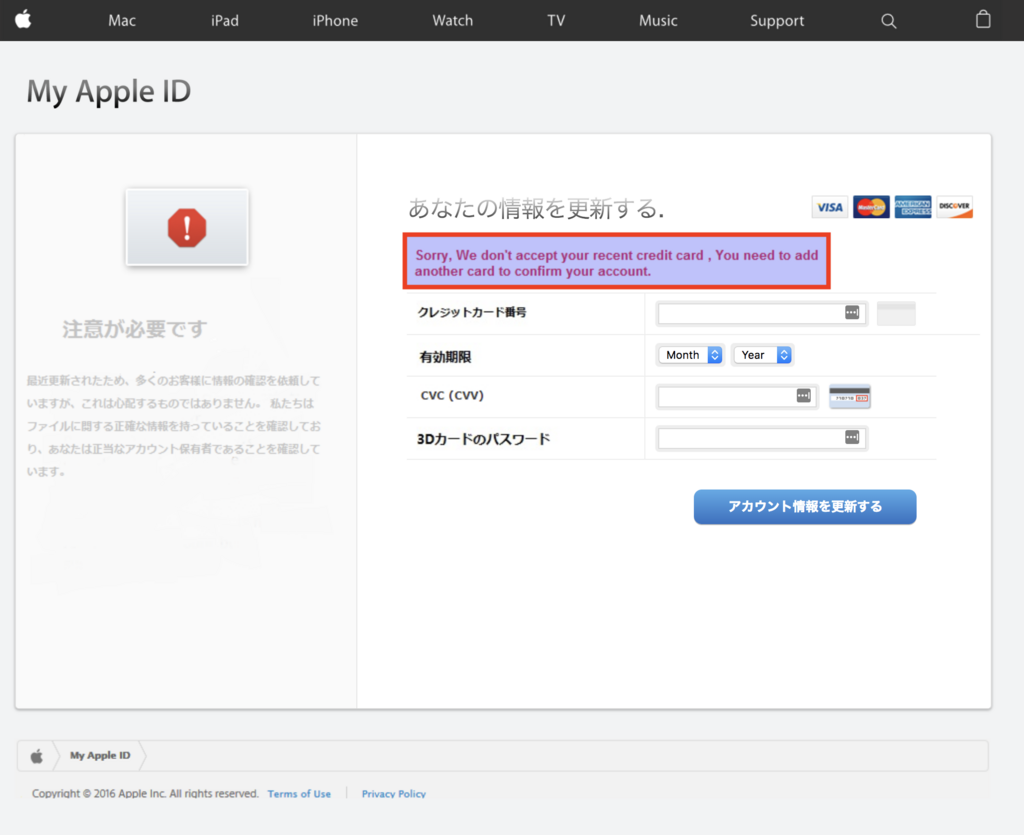Image resolution: width=1024 pixels, height=835 pixels.
Task: Click the blue アカウント情報を更新する button
Action: tap(805, 507)
